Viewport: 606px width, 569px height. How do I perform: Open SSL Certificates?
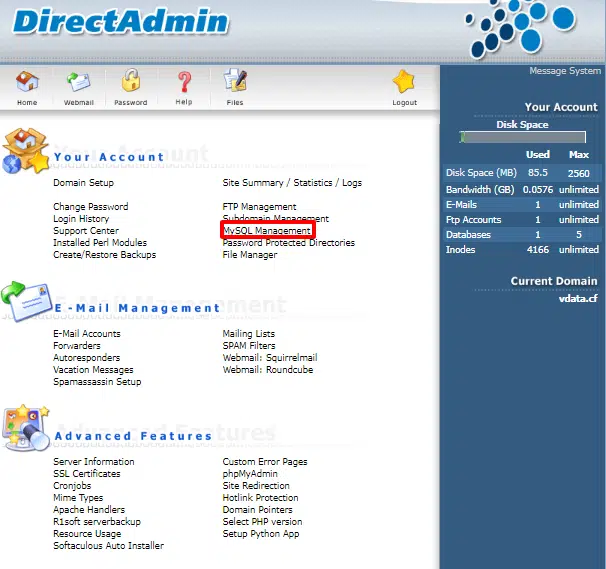[x=87, y=473]
